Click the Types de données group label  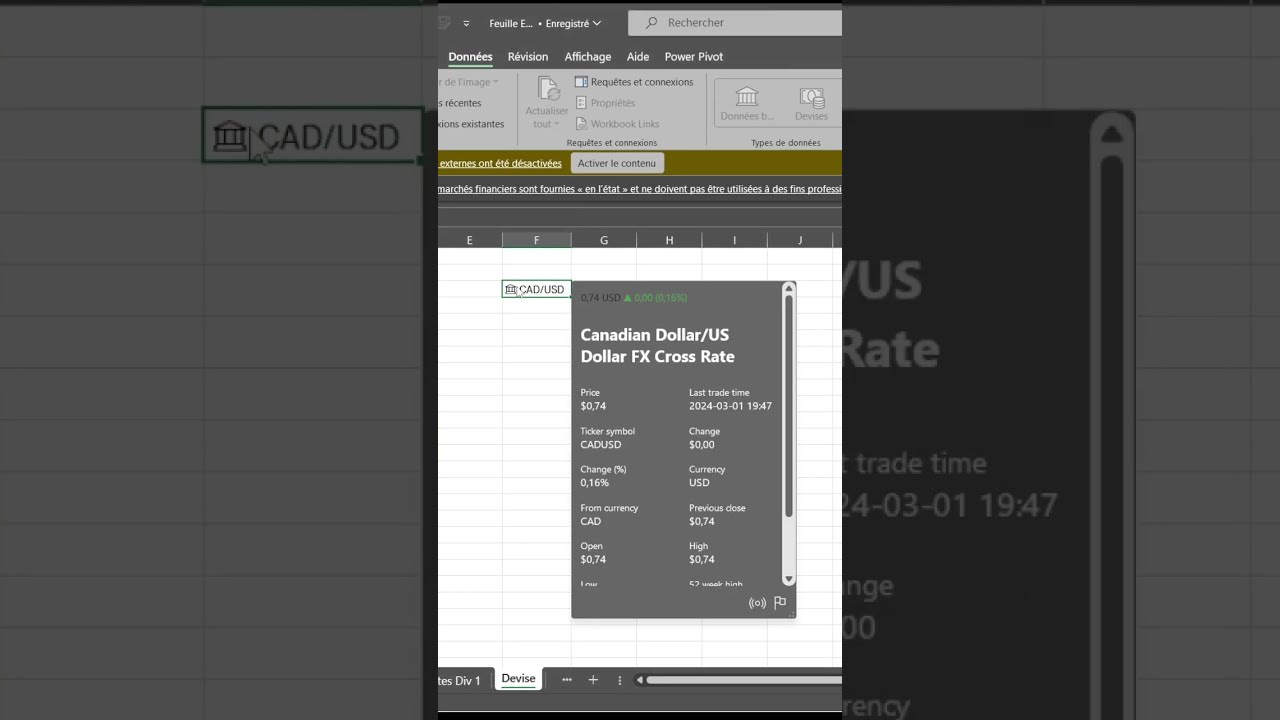click(x=786, y=143)
